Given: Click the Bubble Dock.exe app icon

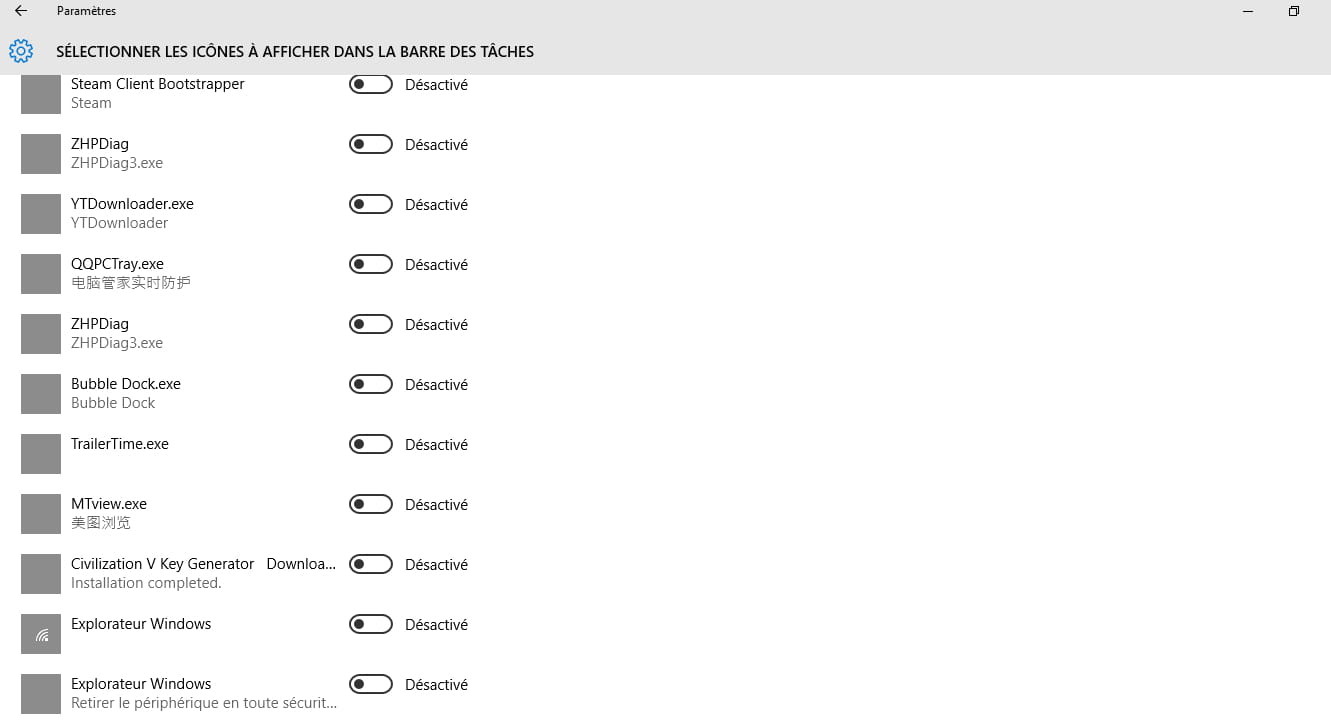Looking at the screenshot, I should (x=41, y=394).
